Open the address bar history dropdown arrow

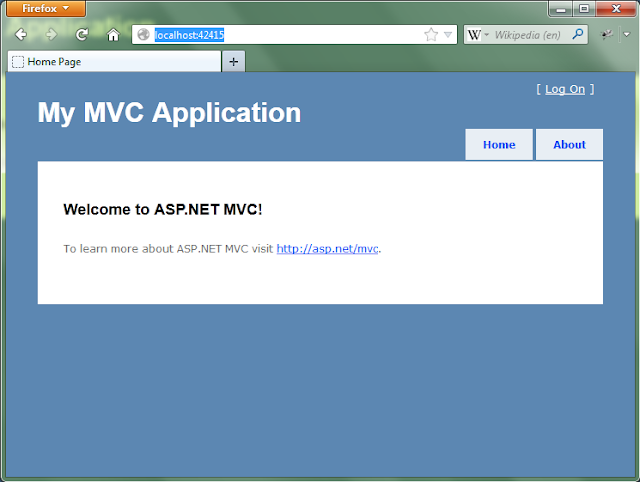pyautogui.click(x=448, y=35)
